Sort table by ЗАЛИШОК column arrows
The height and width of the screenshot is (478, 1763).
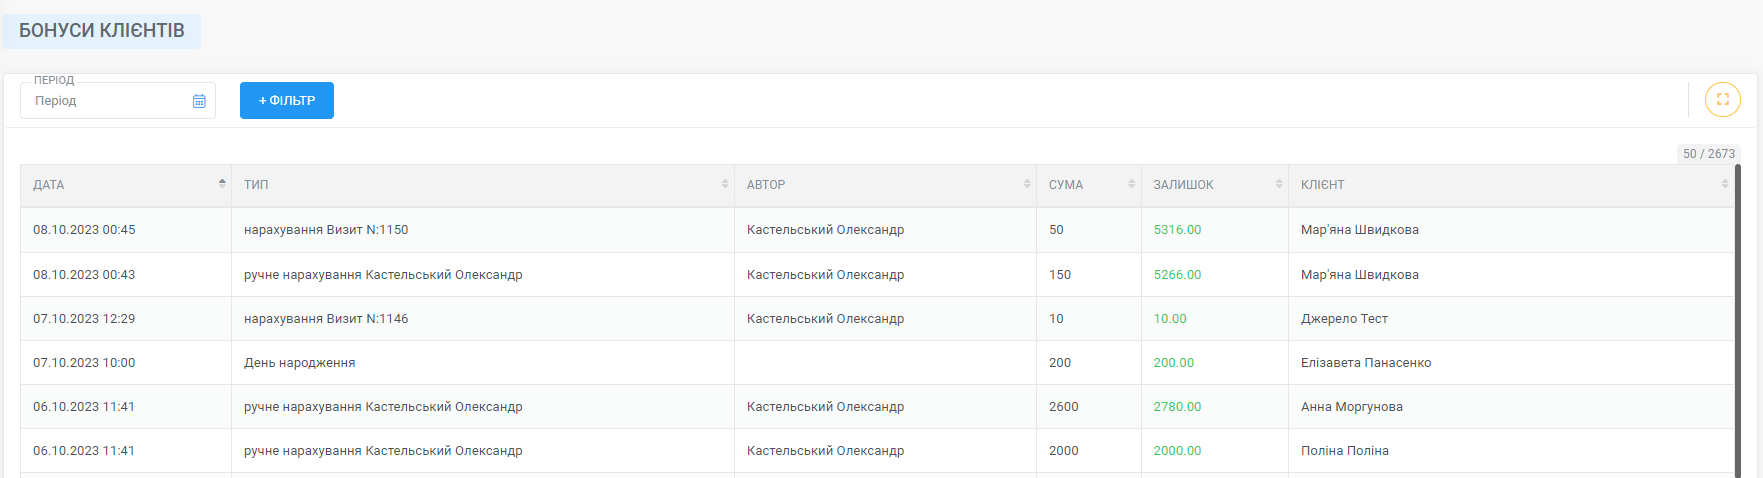coord(1279,184)
